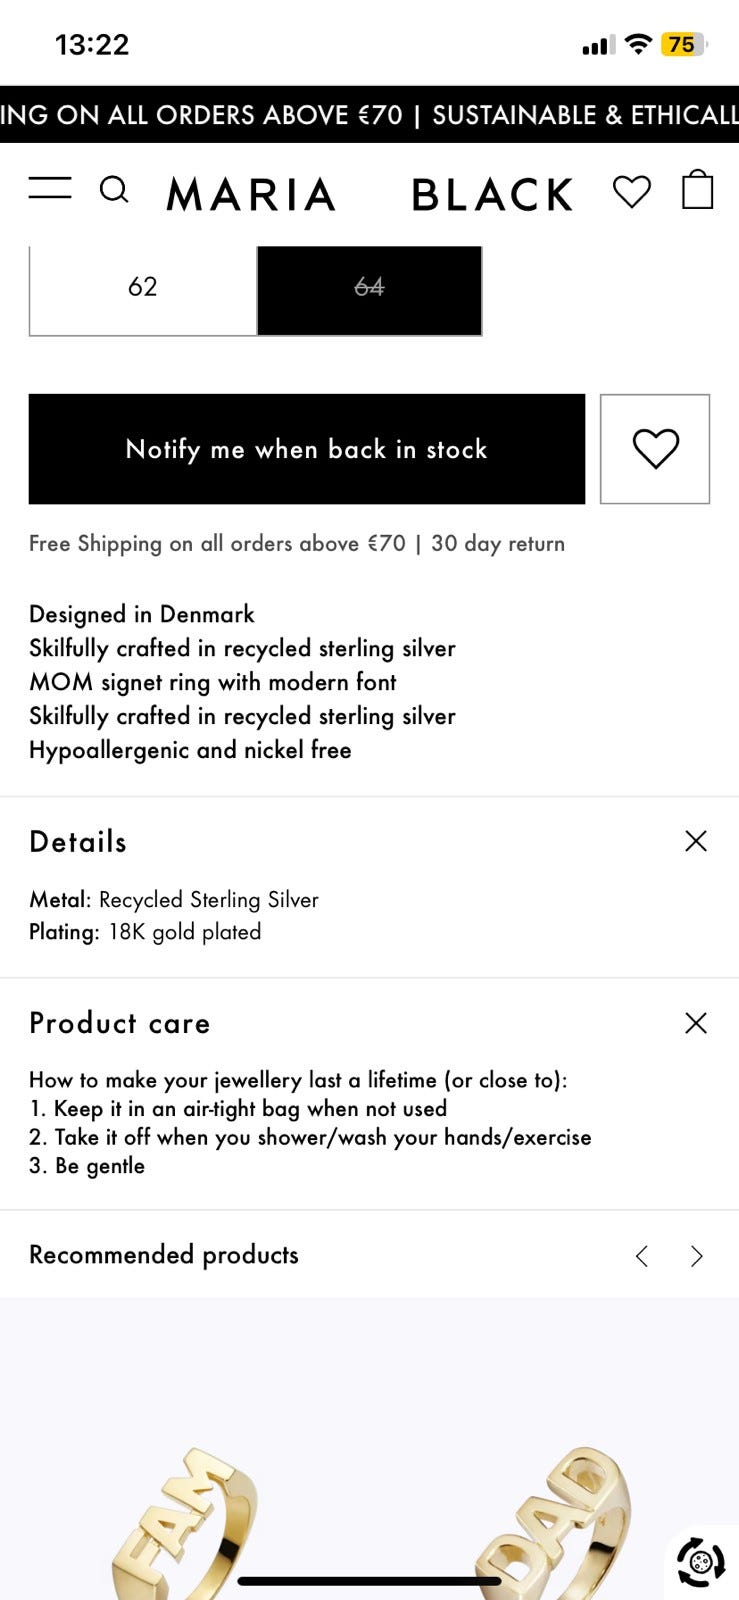The height and width of the screenshot is (1600, 739).
Task: Select sold-out ring size 64
Action: point(370,288)
